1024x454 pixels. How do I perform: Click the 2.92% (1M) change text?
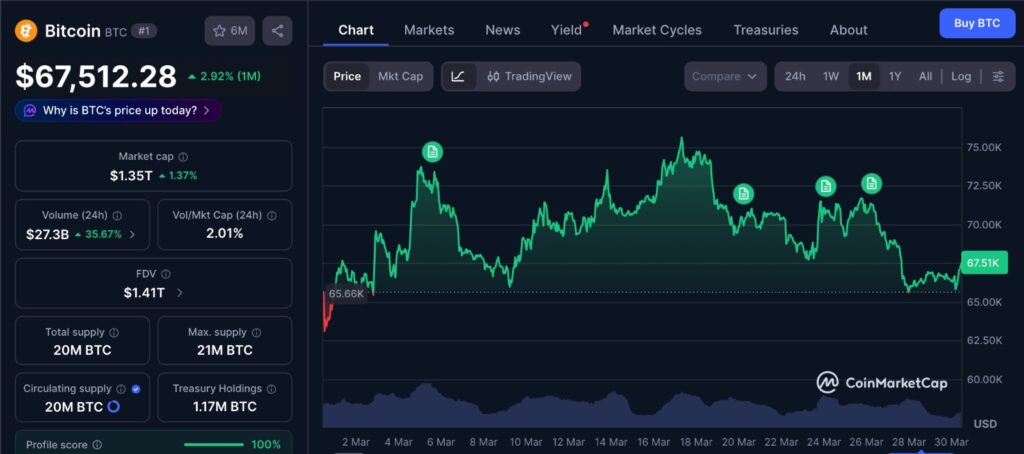click(224, 76)
